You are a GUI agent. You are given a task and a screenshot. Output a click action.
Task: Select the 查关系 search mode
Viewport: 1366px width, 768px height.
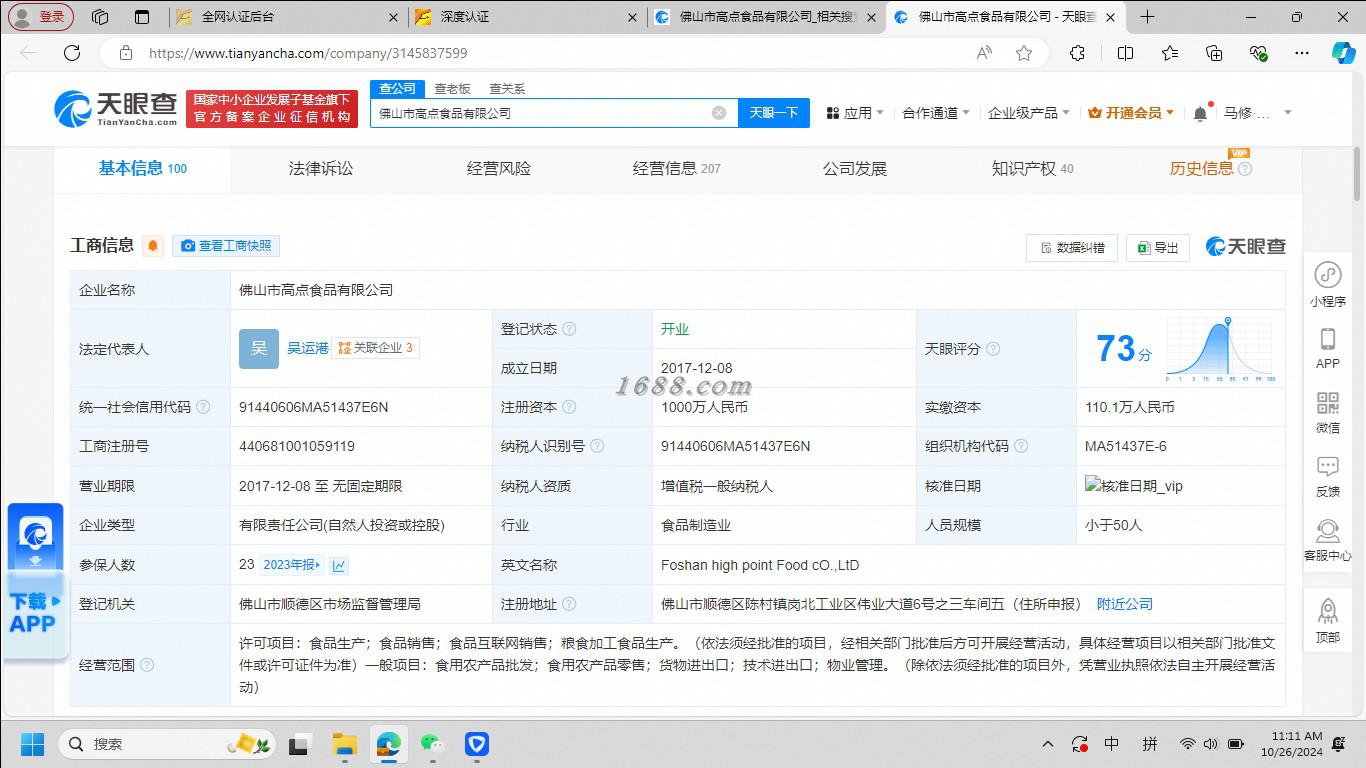click(507, 89)
